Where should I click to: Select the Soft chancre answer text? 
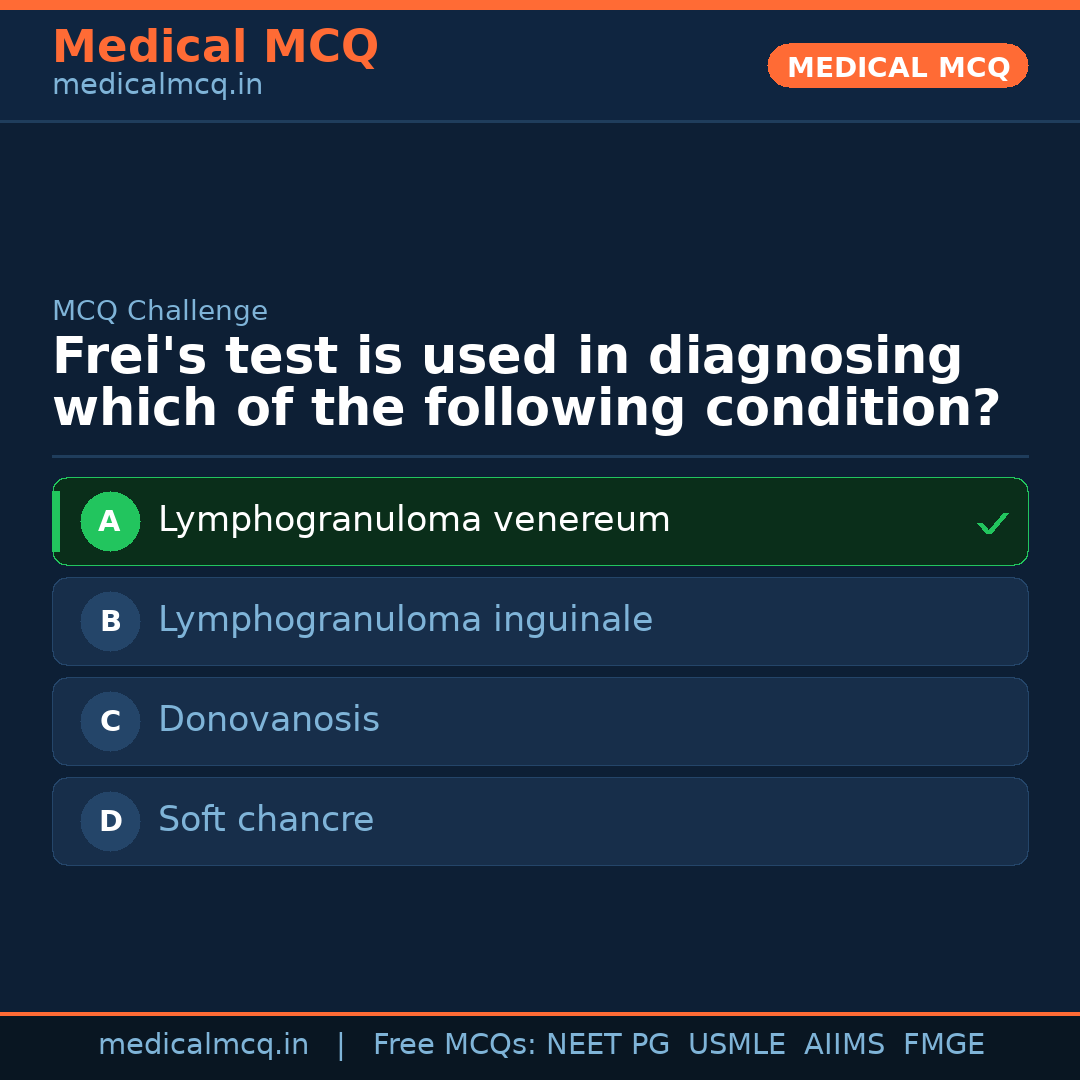click(x=266, y=820)
